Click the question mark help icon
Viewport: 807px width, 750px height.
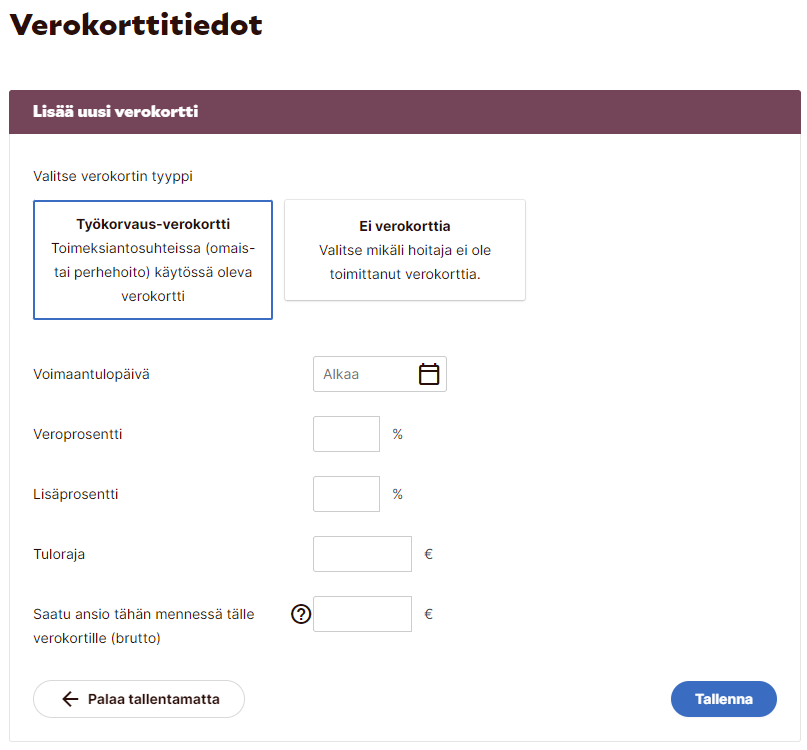coord(301,615)
